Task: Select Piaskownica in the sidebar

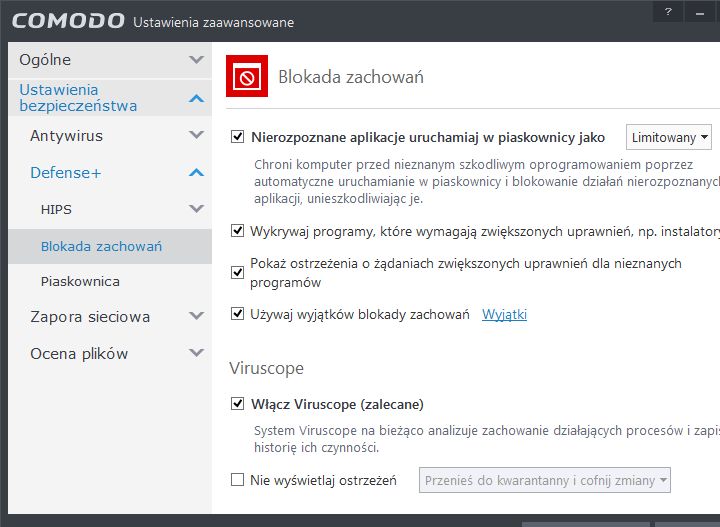Action: coord(80,282)
